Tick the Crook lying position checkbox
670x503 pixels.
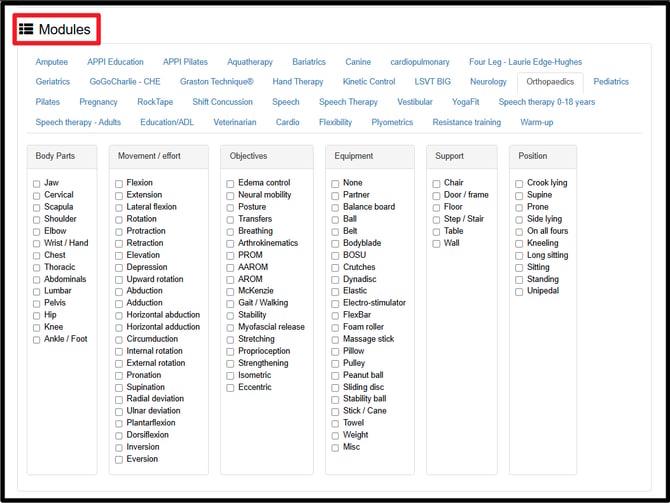point(519,184)
